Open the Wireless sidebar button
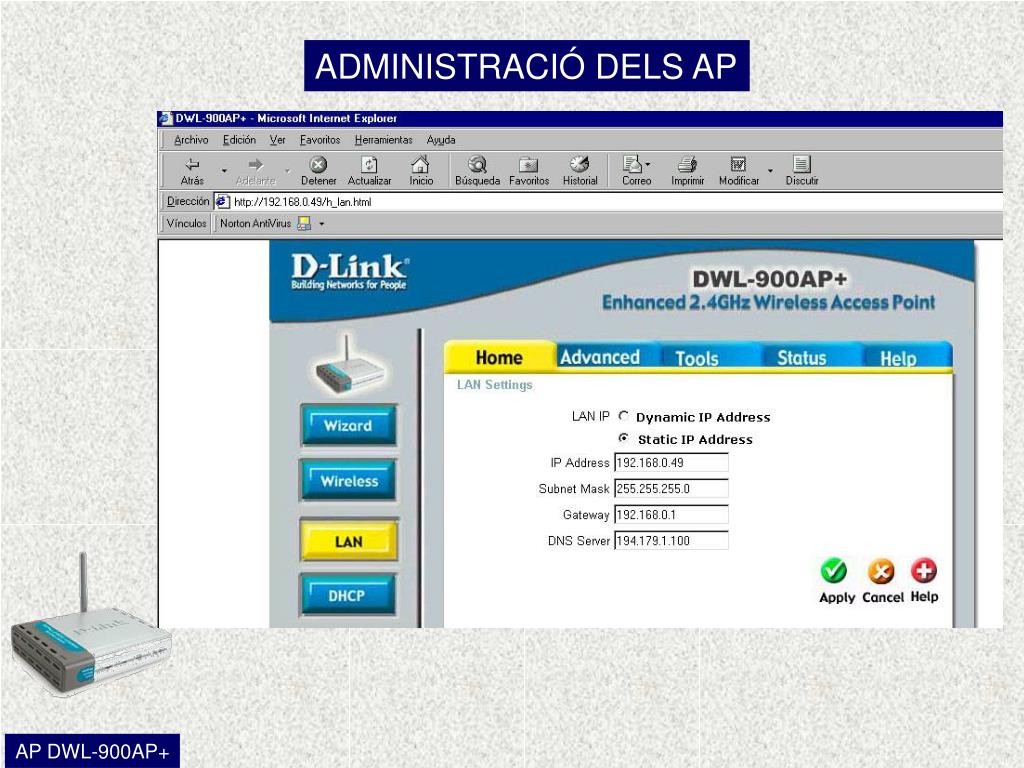 pos(348,481)
